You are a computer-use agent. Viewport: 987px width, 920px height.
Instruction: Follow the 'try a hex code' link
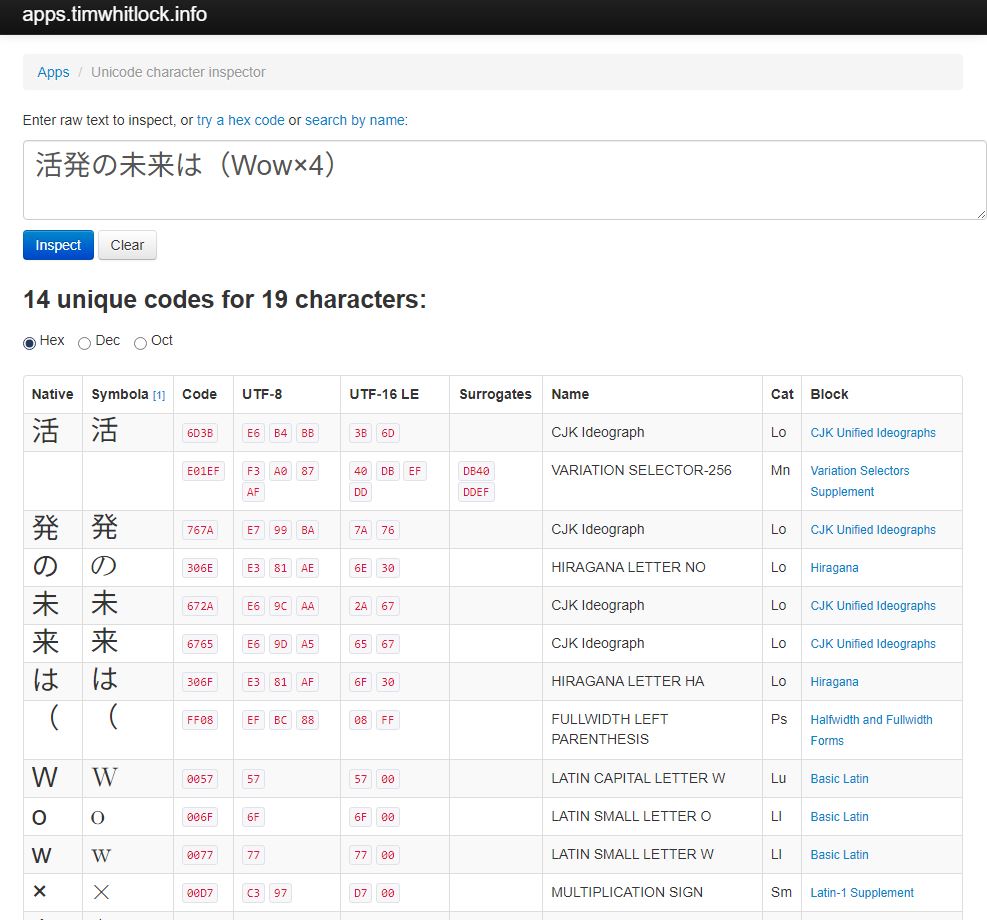pos(240,120)
